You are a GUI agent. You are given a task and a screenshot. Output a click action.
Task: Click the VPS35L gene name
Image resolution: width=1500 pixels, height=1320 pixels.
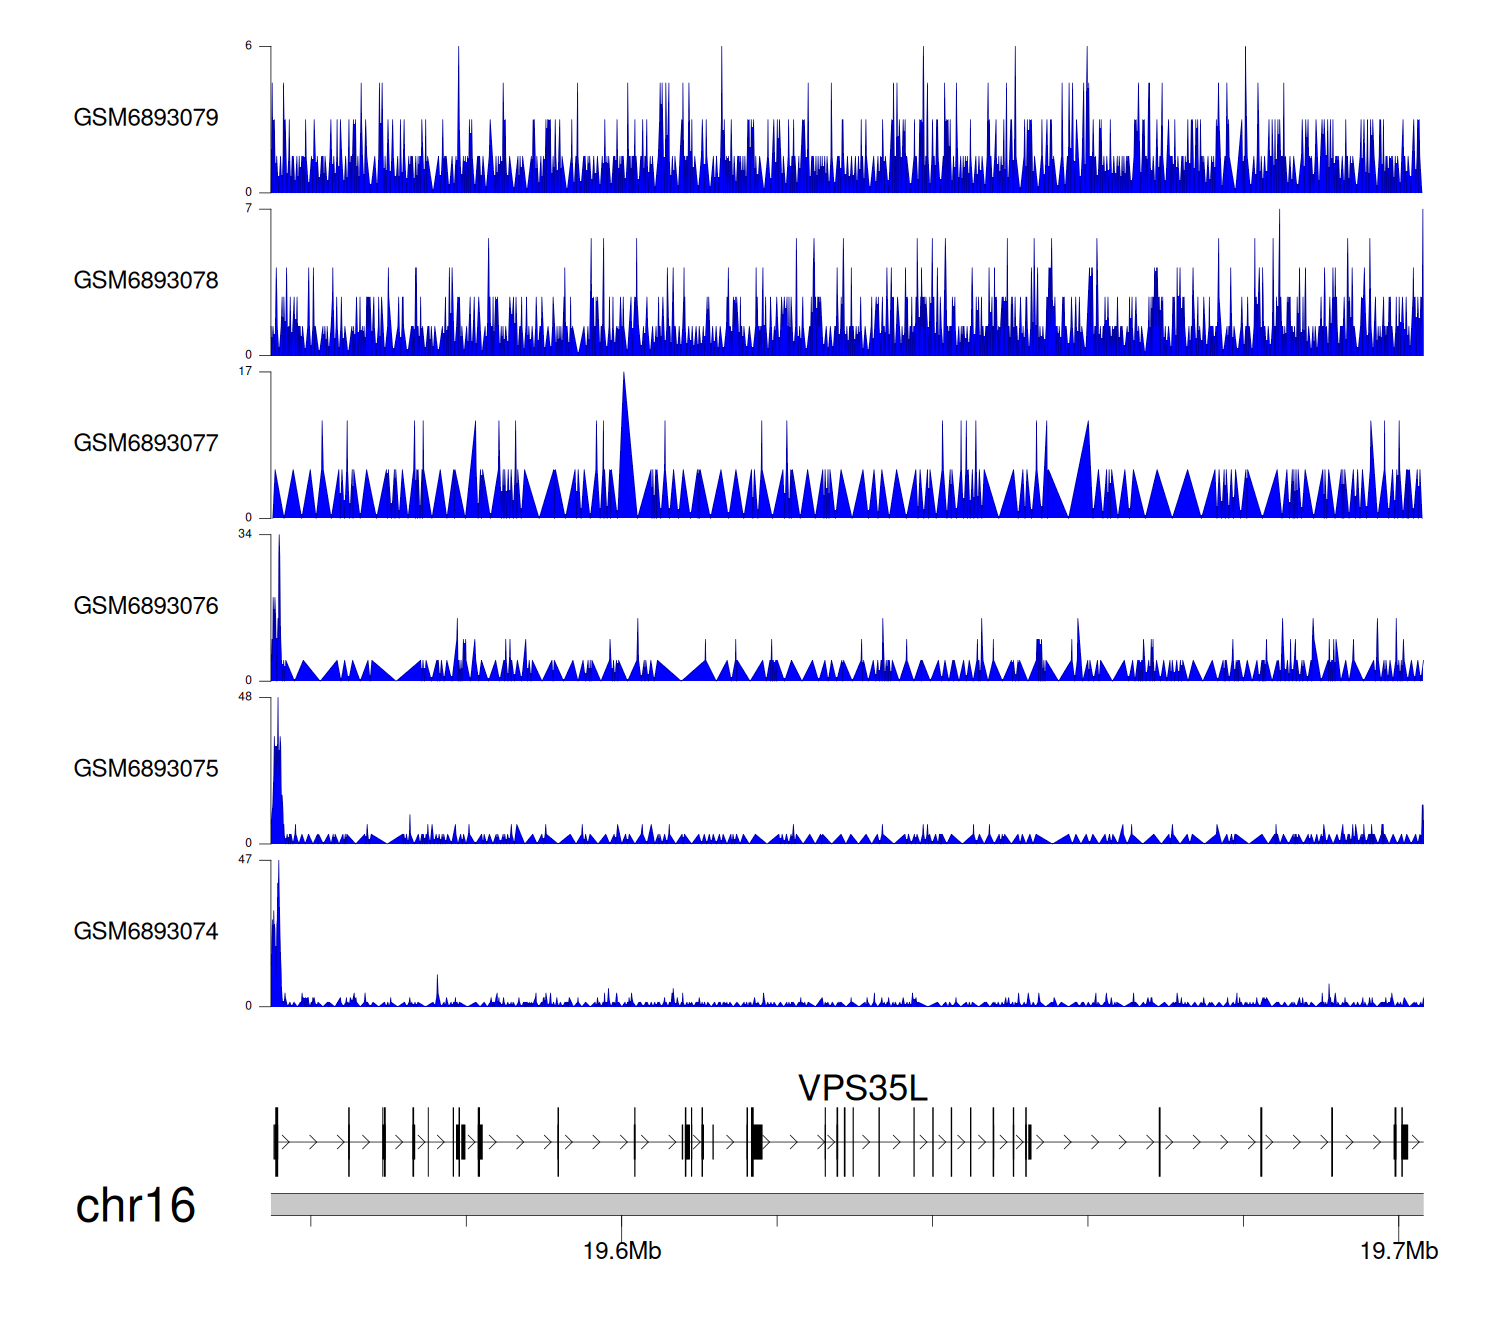coord(862,1088)
